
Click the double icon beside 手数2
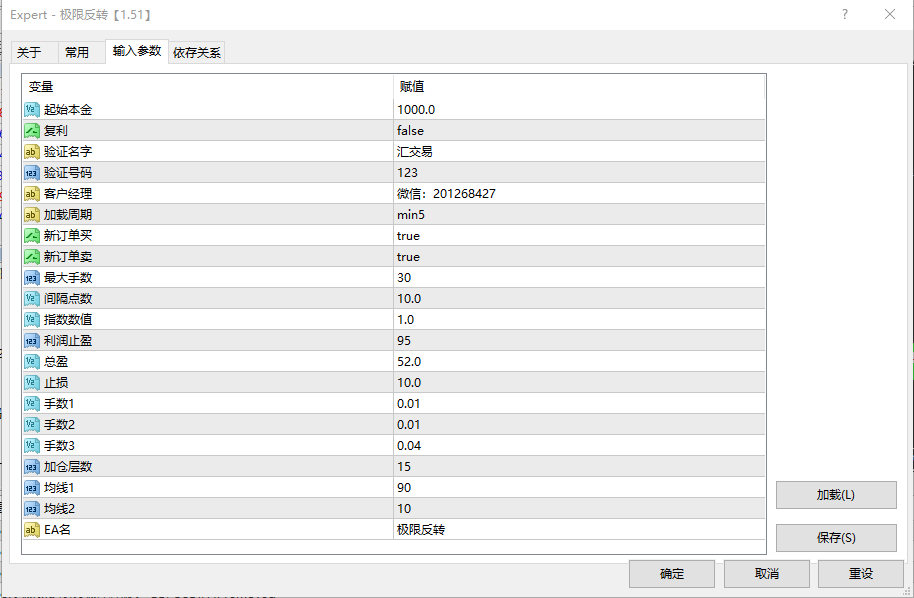coord(32,424)
